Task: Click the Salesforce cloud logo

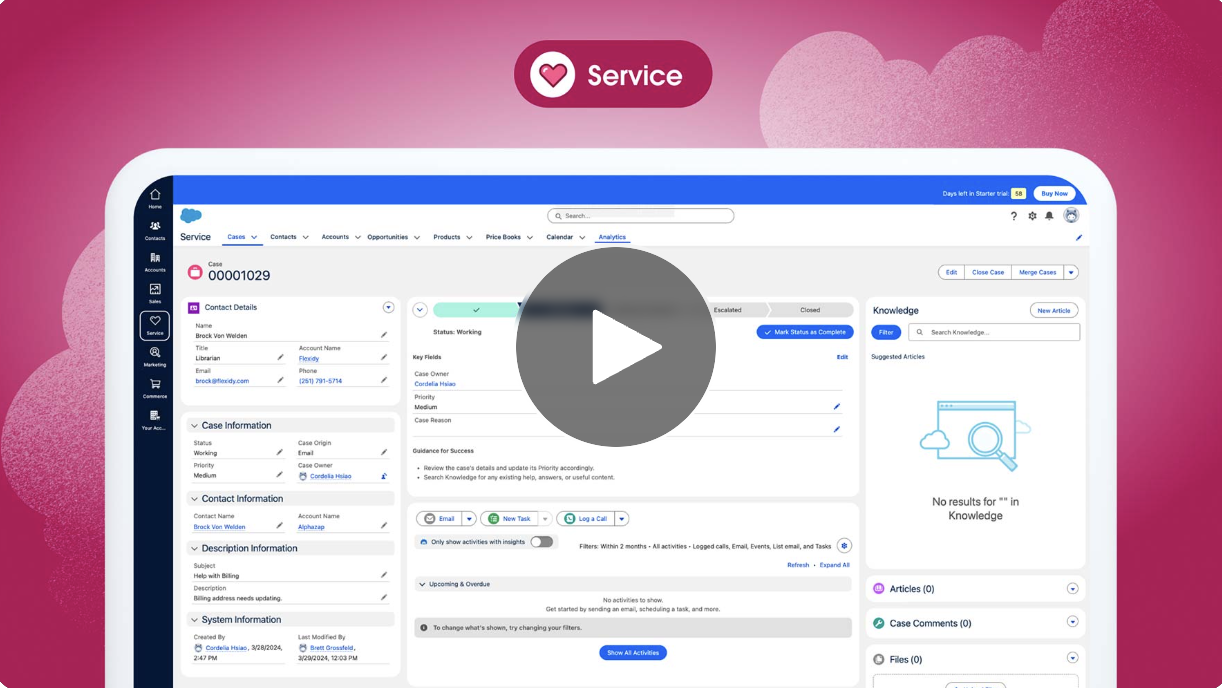Action: (191, 215)
